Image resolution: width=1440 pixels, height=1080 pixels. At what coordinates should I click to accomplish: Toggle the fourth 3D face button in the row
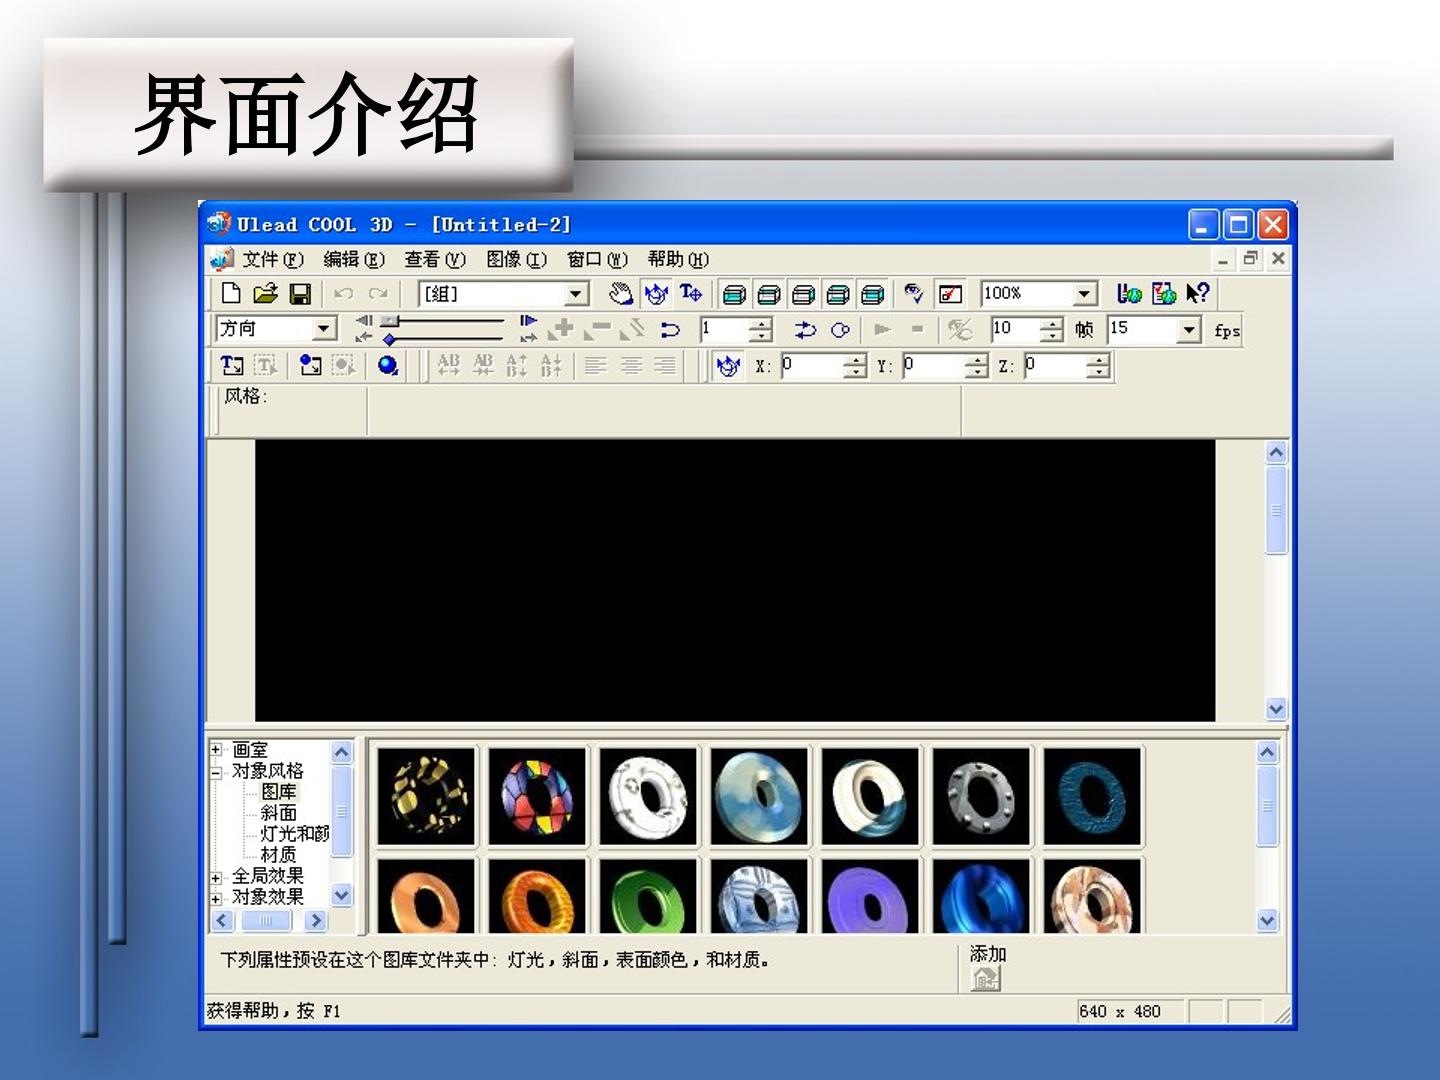click(838, 294)
